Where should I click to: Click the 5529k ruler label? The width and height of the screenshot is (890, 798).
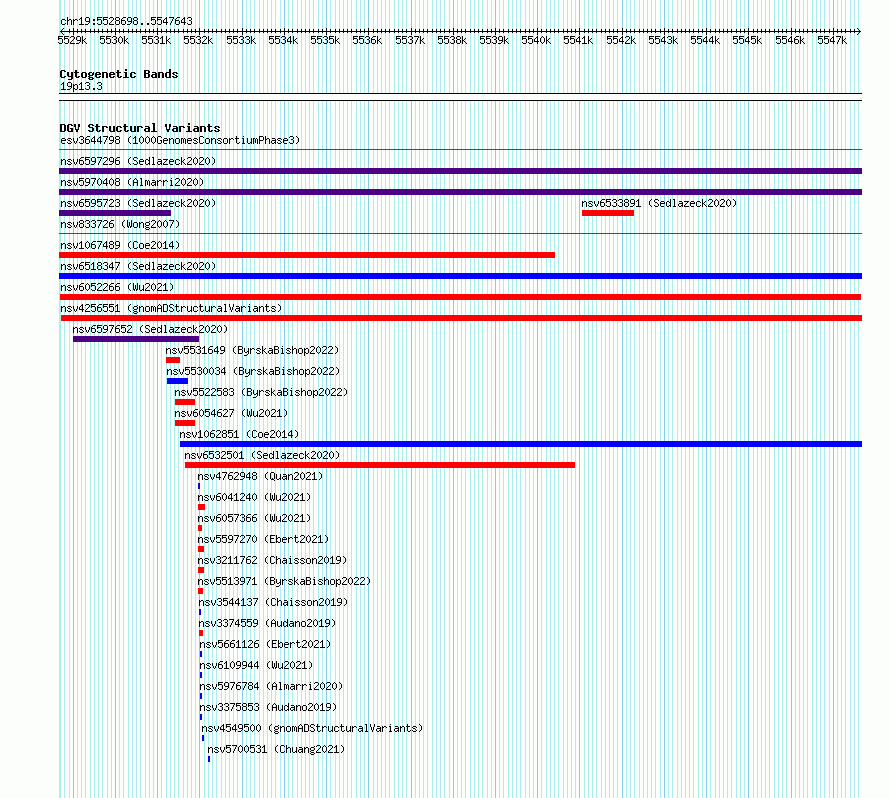click(72, 40)
